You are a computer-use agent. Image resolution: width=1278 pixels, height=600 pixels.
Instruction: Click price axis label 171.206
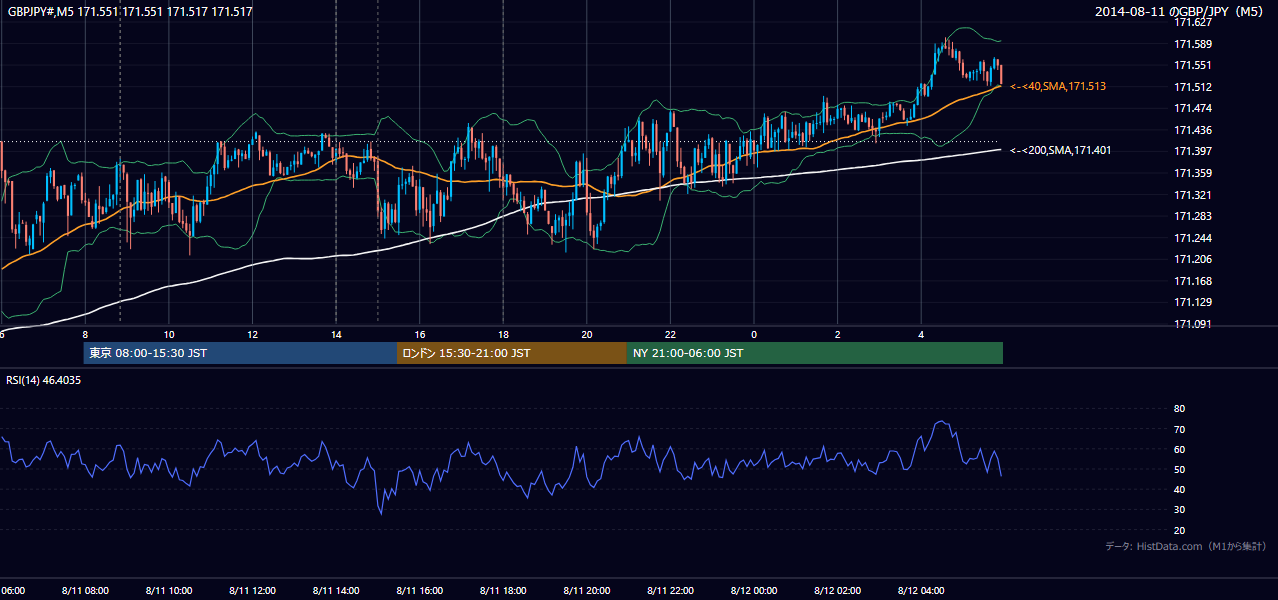coord(1192,259)
